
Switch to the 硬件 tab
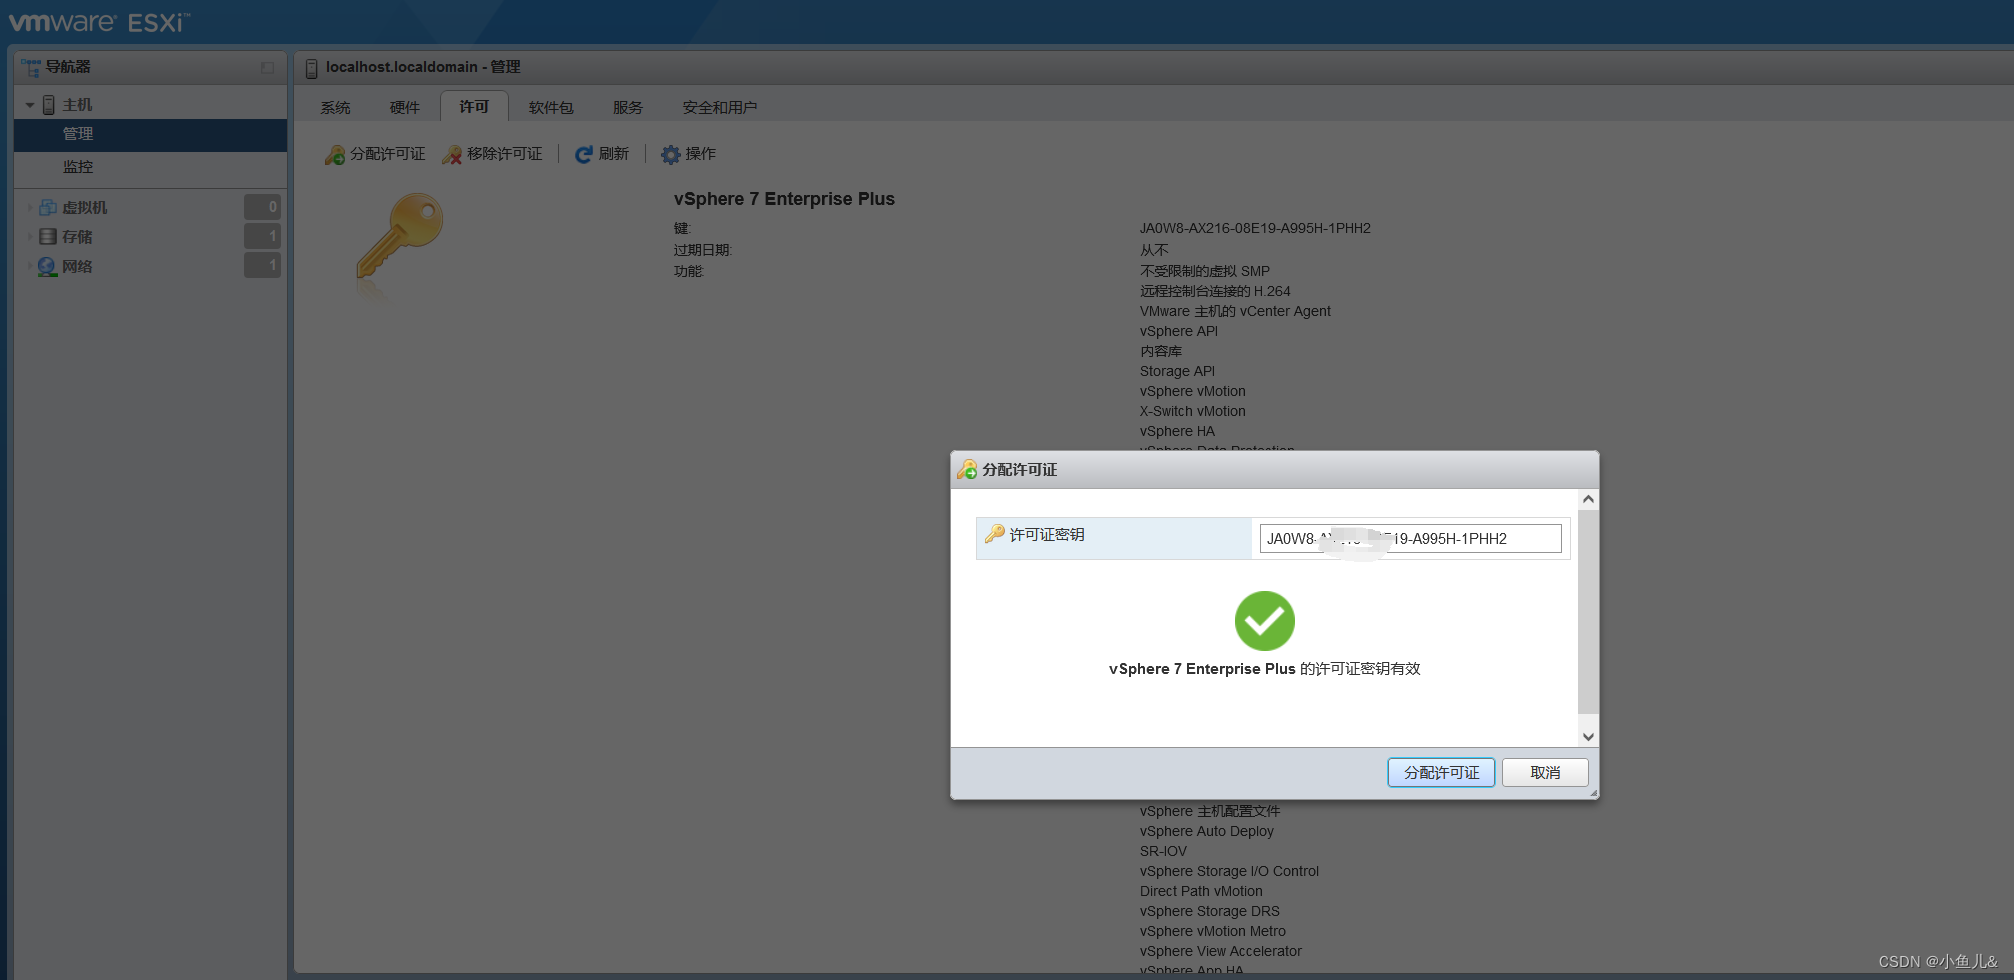pos(405,107)
